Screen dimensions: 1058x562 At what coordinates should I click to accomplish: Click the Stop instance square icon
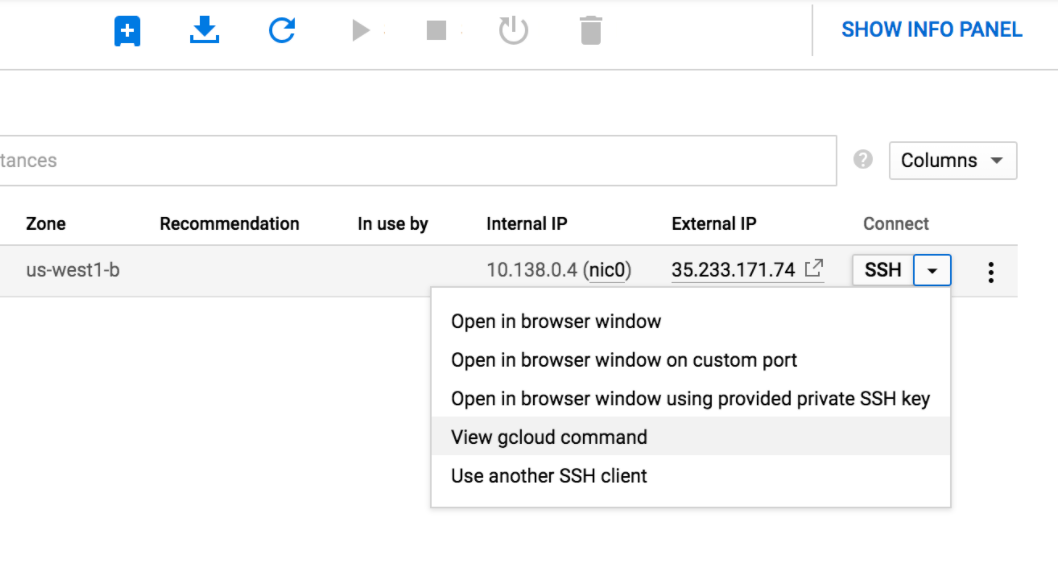436,31
